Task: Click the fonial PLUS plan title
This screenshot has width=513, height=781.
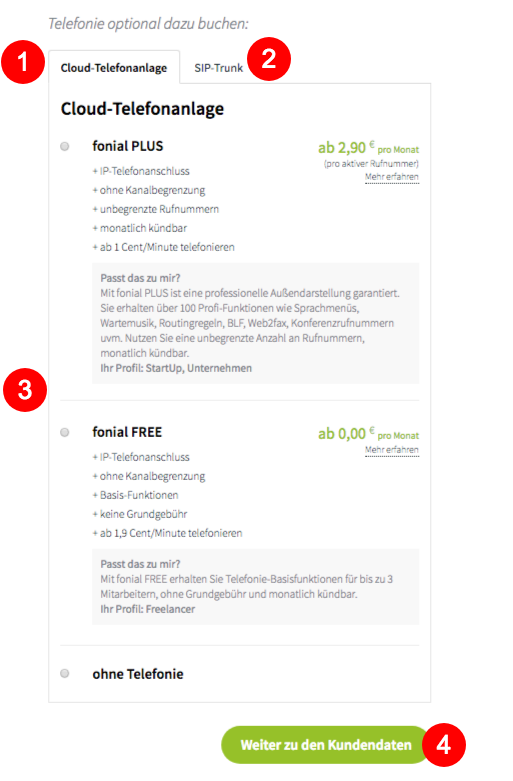Action: [128, 146]
